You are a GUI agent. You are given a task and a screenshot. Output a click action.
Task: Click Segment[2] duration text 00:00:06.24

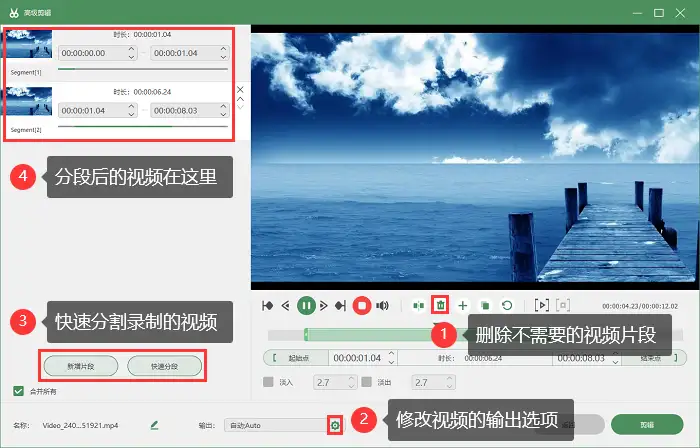152,92
